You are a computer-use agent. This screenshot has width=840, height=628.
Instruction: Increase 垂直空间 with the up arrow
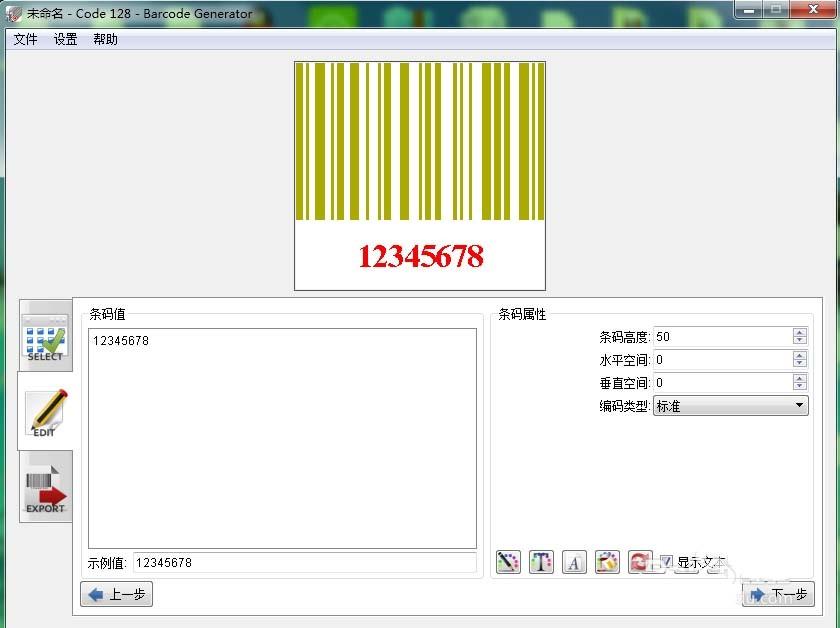coord(799,377)
